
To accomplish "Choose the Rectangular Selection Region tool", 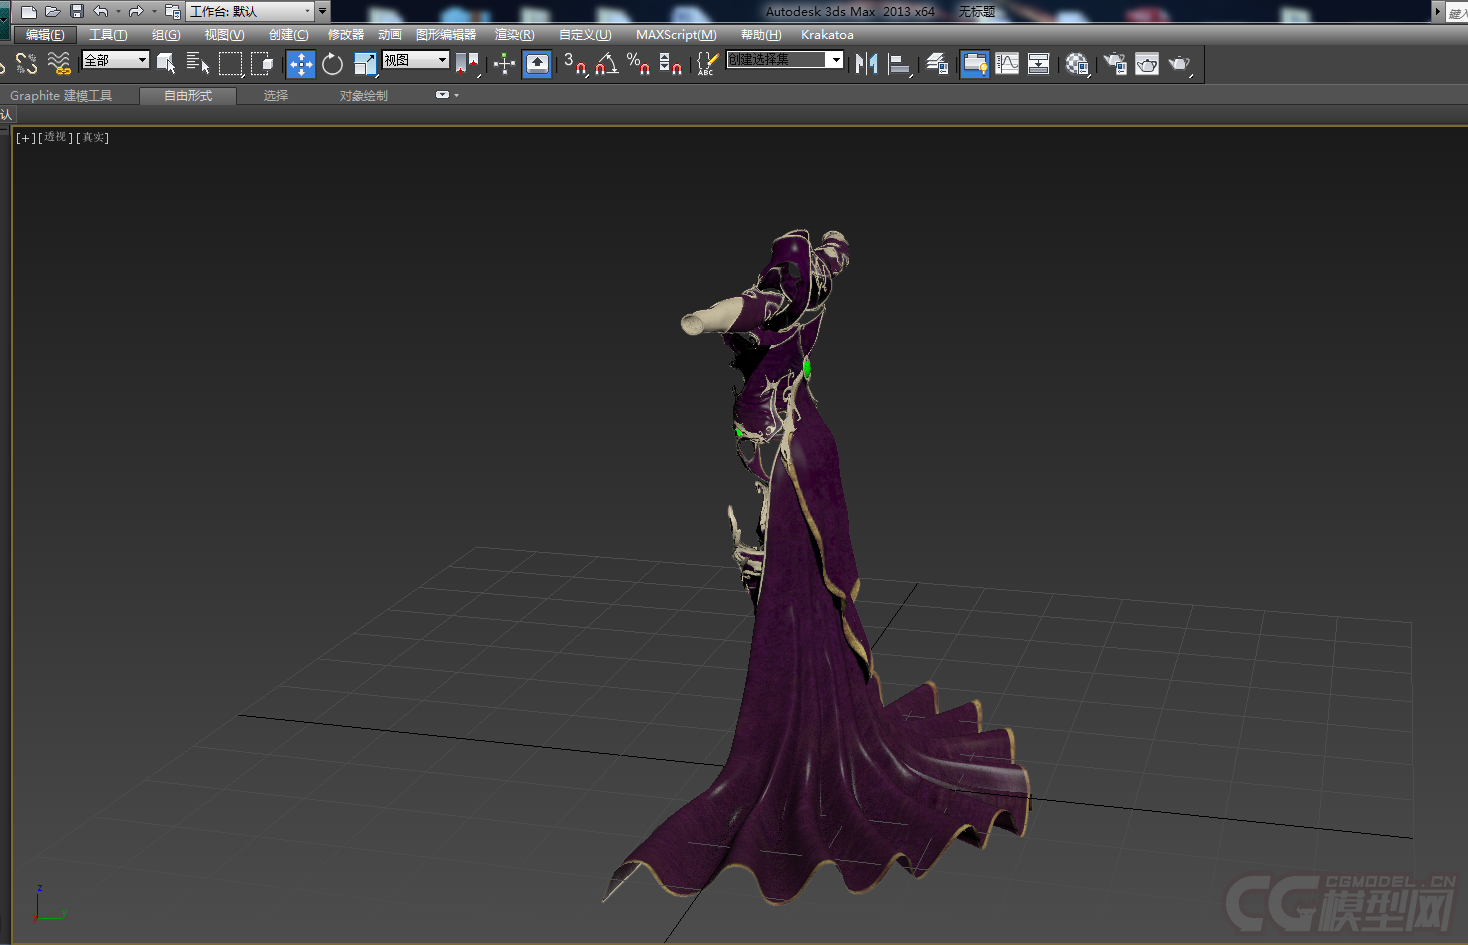I will (x=231, y=64).
